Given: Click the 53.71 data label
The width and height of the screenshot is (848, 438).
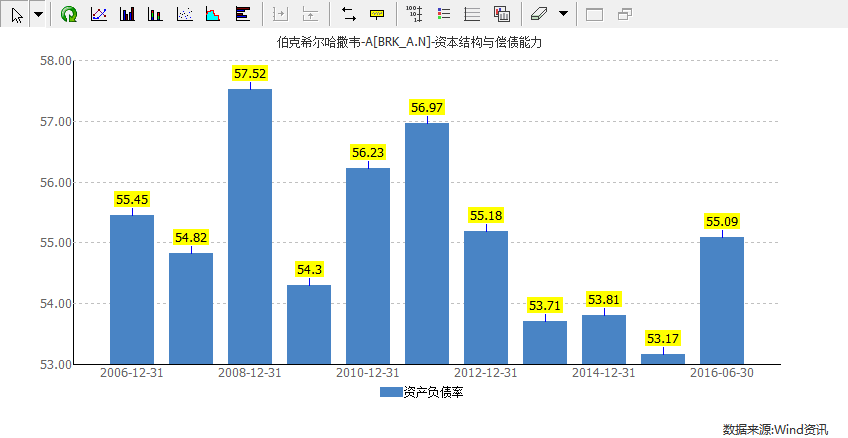Looking at the screenshot, I should [x=545, y=306].
